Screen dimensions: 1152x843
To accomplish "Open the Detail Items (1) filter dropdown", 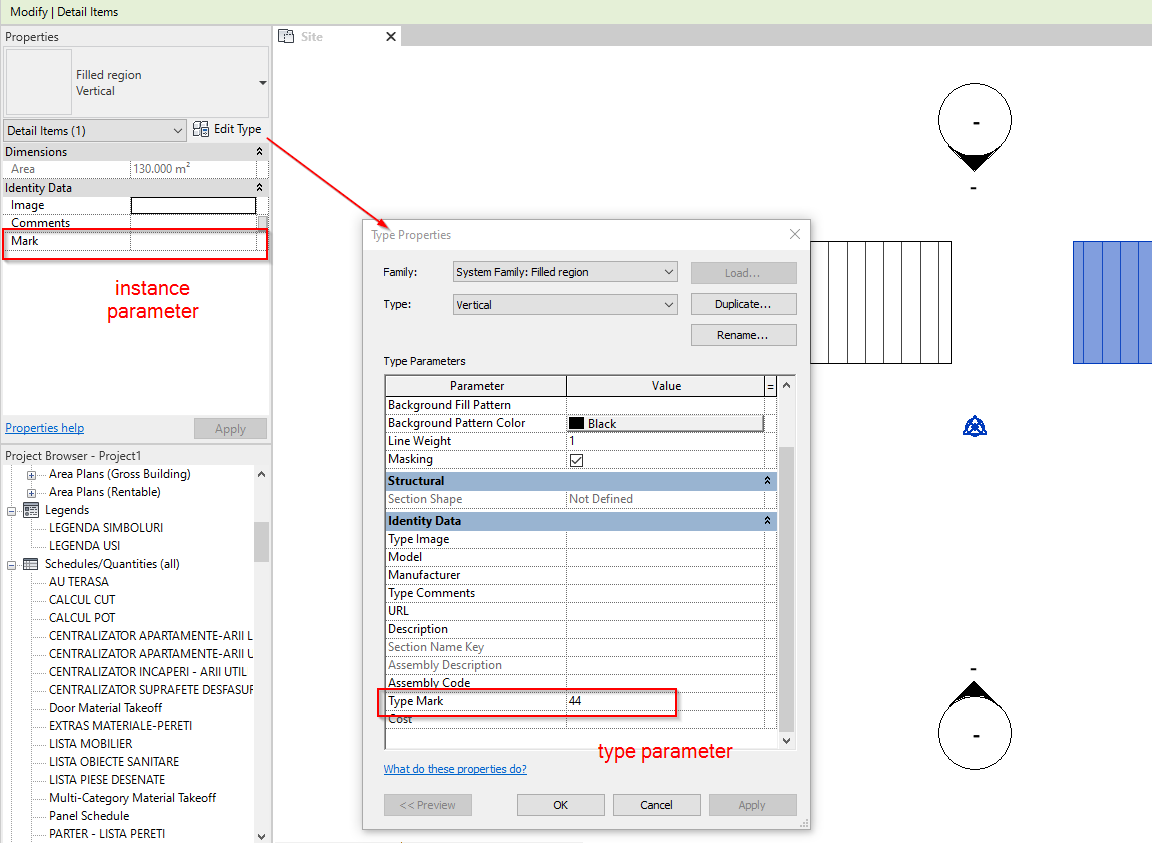I will pos(180,129).
